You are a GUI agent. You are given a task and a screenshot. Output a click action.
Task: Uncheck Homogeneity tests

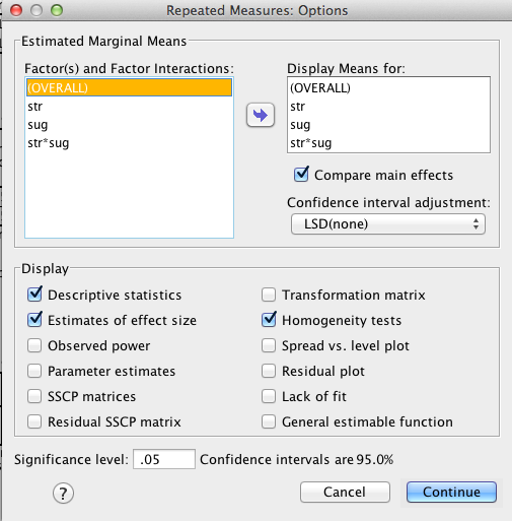pyautogui.click(x=269, y=320)
